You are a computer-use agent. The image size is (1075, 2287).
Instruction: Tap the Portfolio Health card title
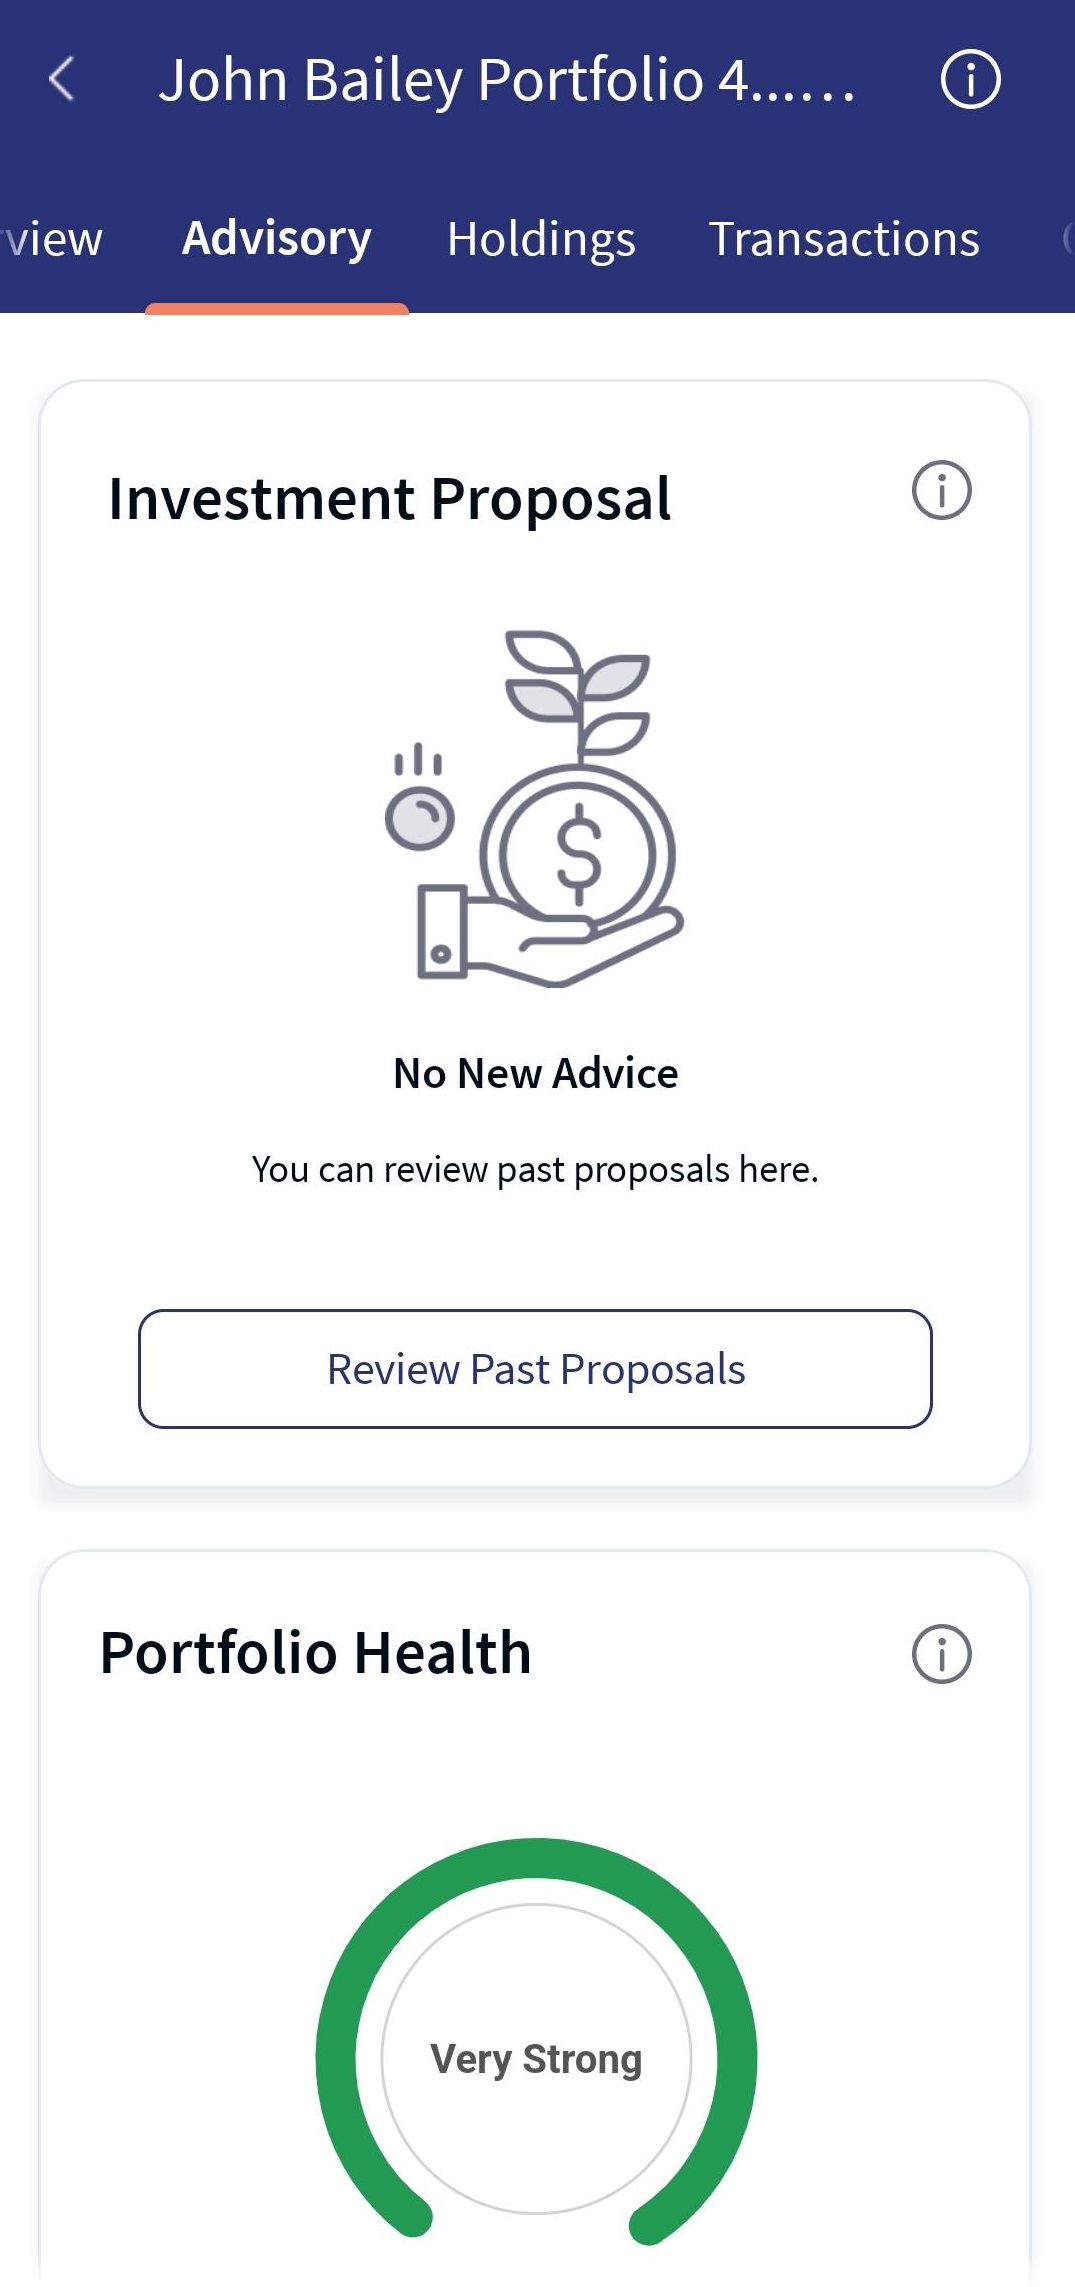pos(316,1652)
